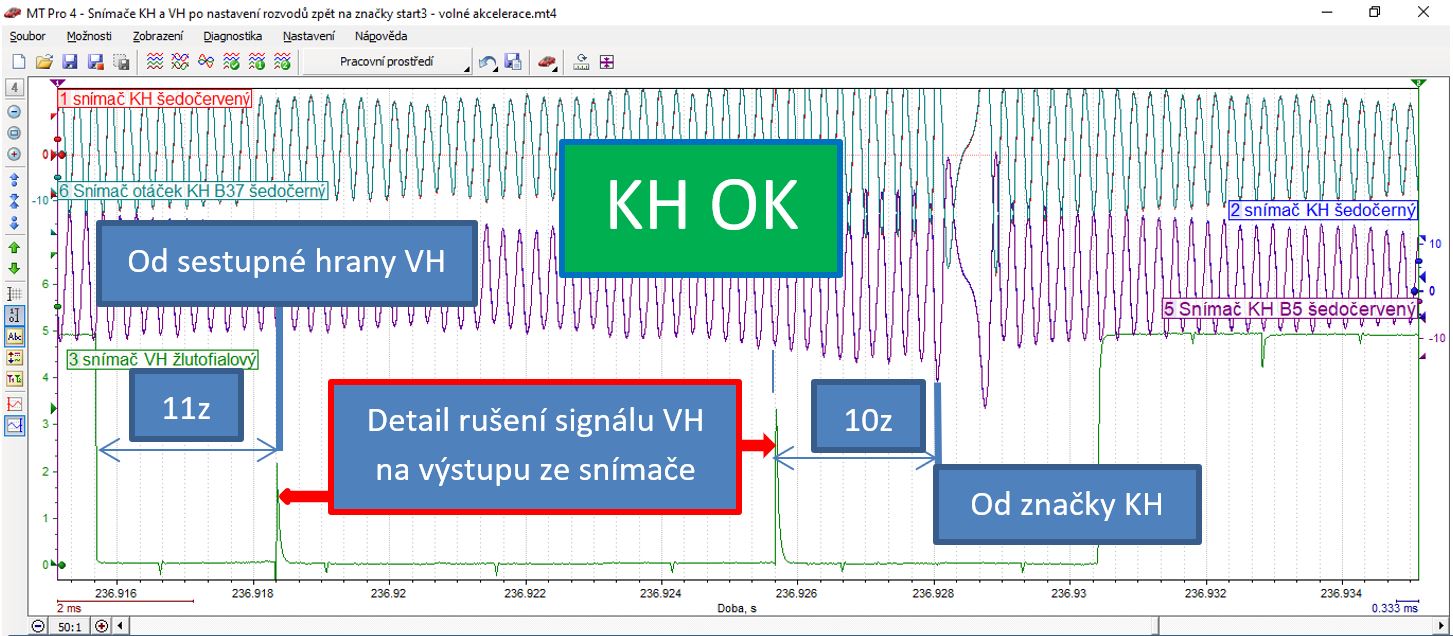Create a new measurement file

click(18, 62)
